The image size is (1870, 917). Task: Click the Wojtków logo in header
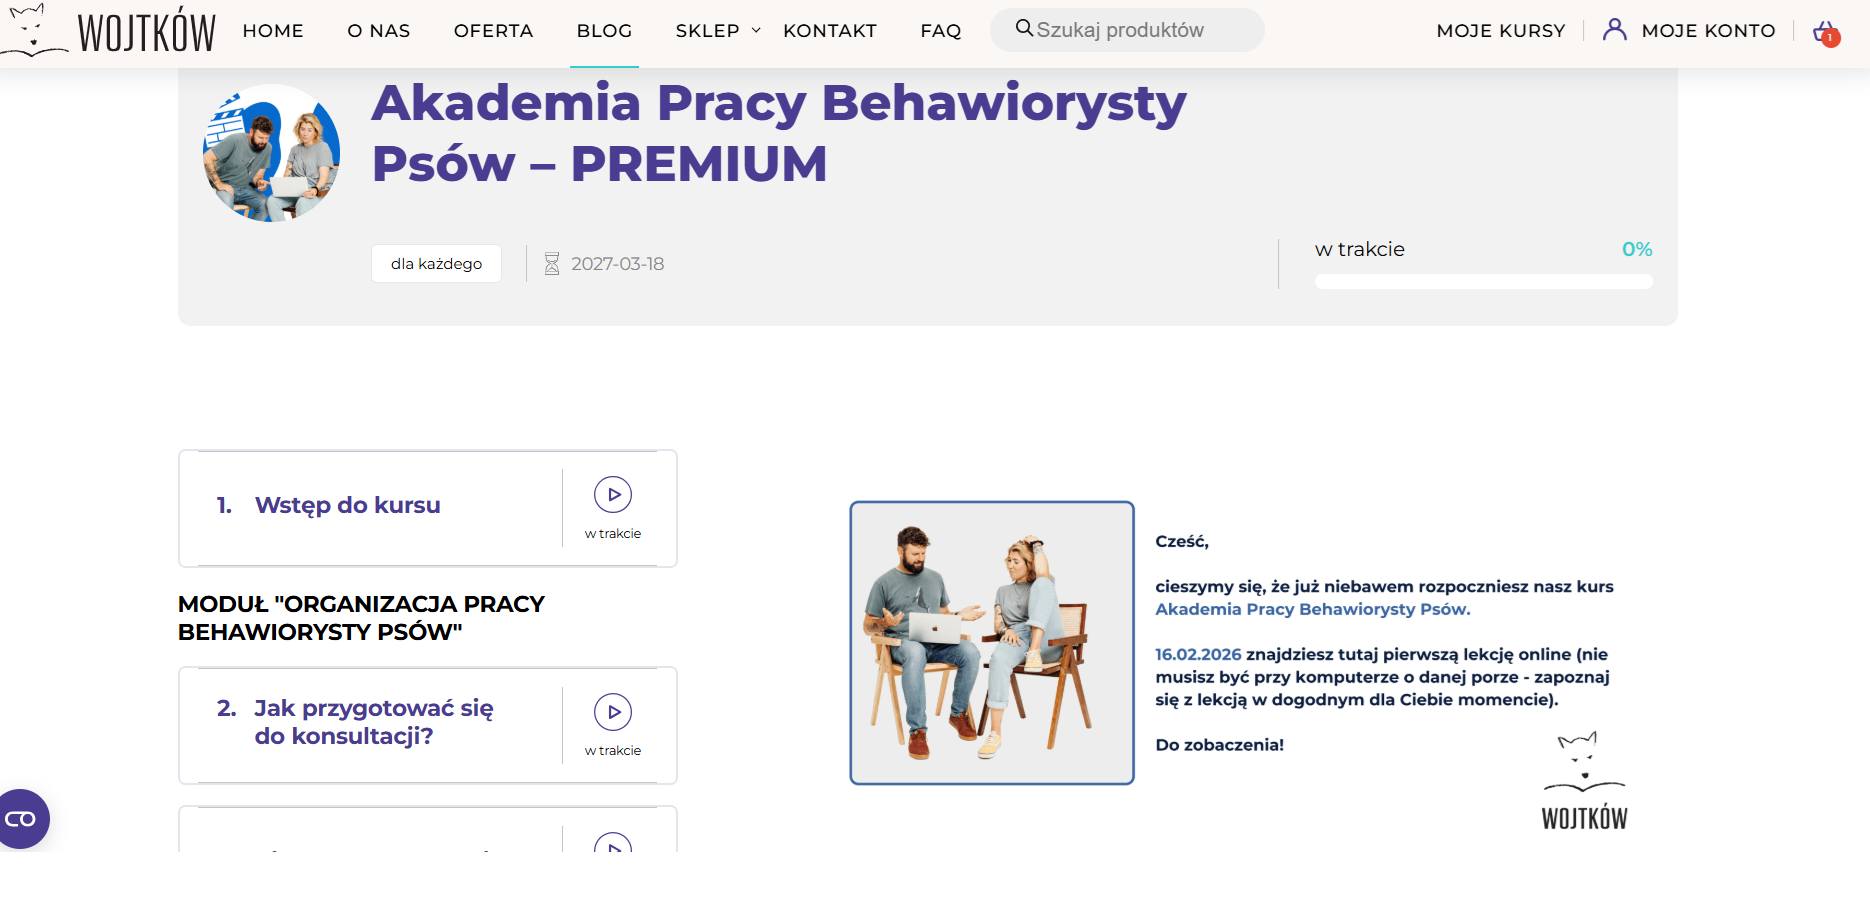(x=108, y=31)
